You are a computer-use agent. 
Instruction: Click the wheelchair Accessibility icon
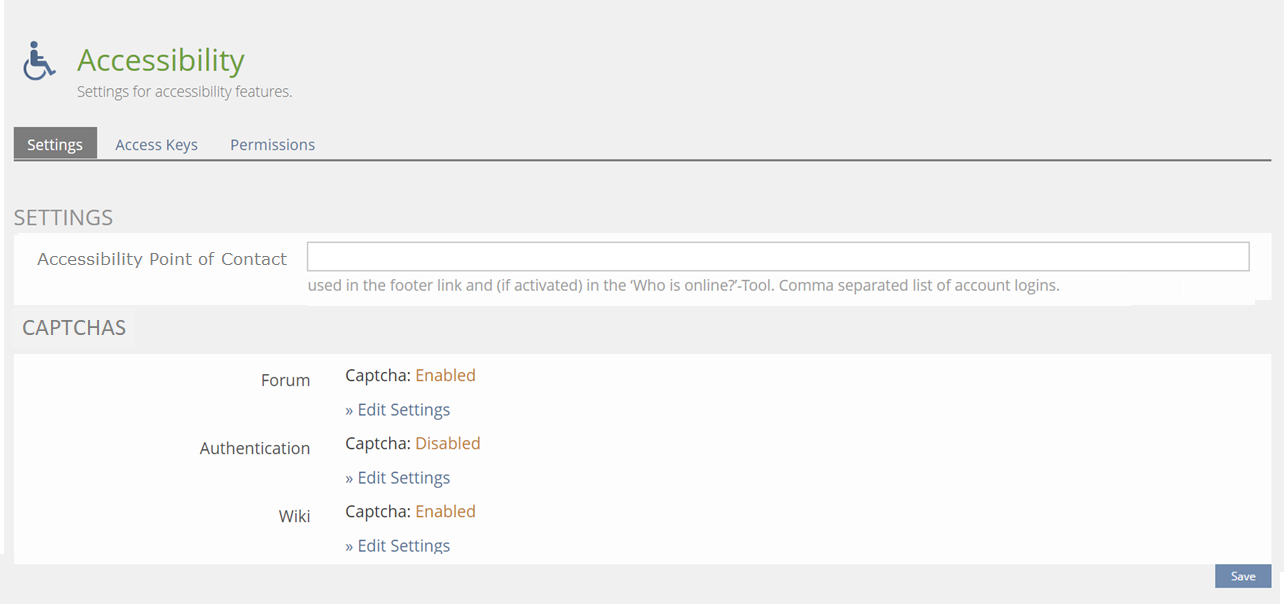point(39,61)
